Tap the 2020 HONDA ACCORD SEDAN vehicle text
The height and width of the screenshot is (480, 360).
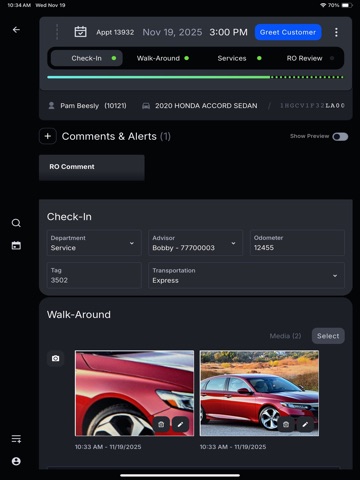tap(206, 106)
